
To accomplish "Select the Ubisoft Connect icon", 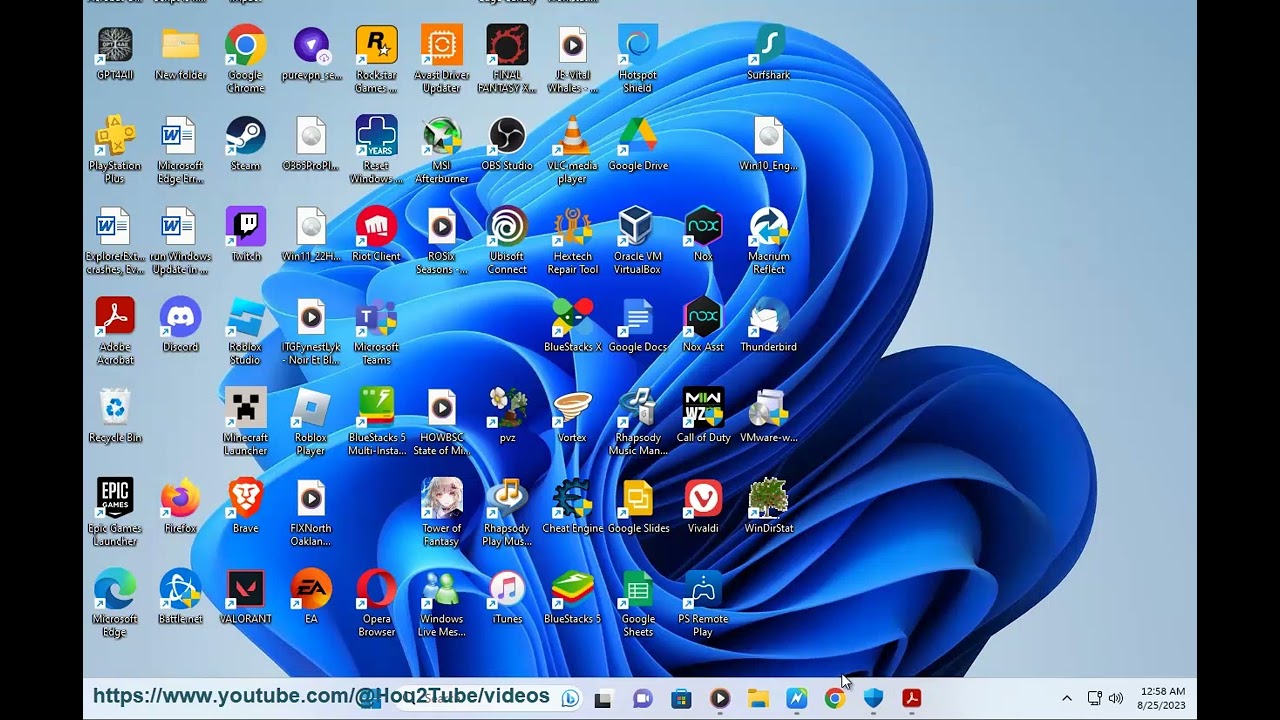I will pyautogui.click(x=507, y=226).
